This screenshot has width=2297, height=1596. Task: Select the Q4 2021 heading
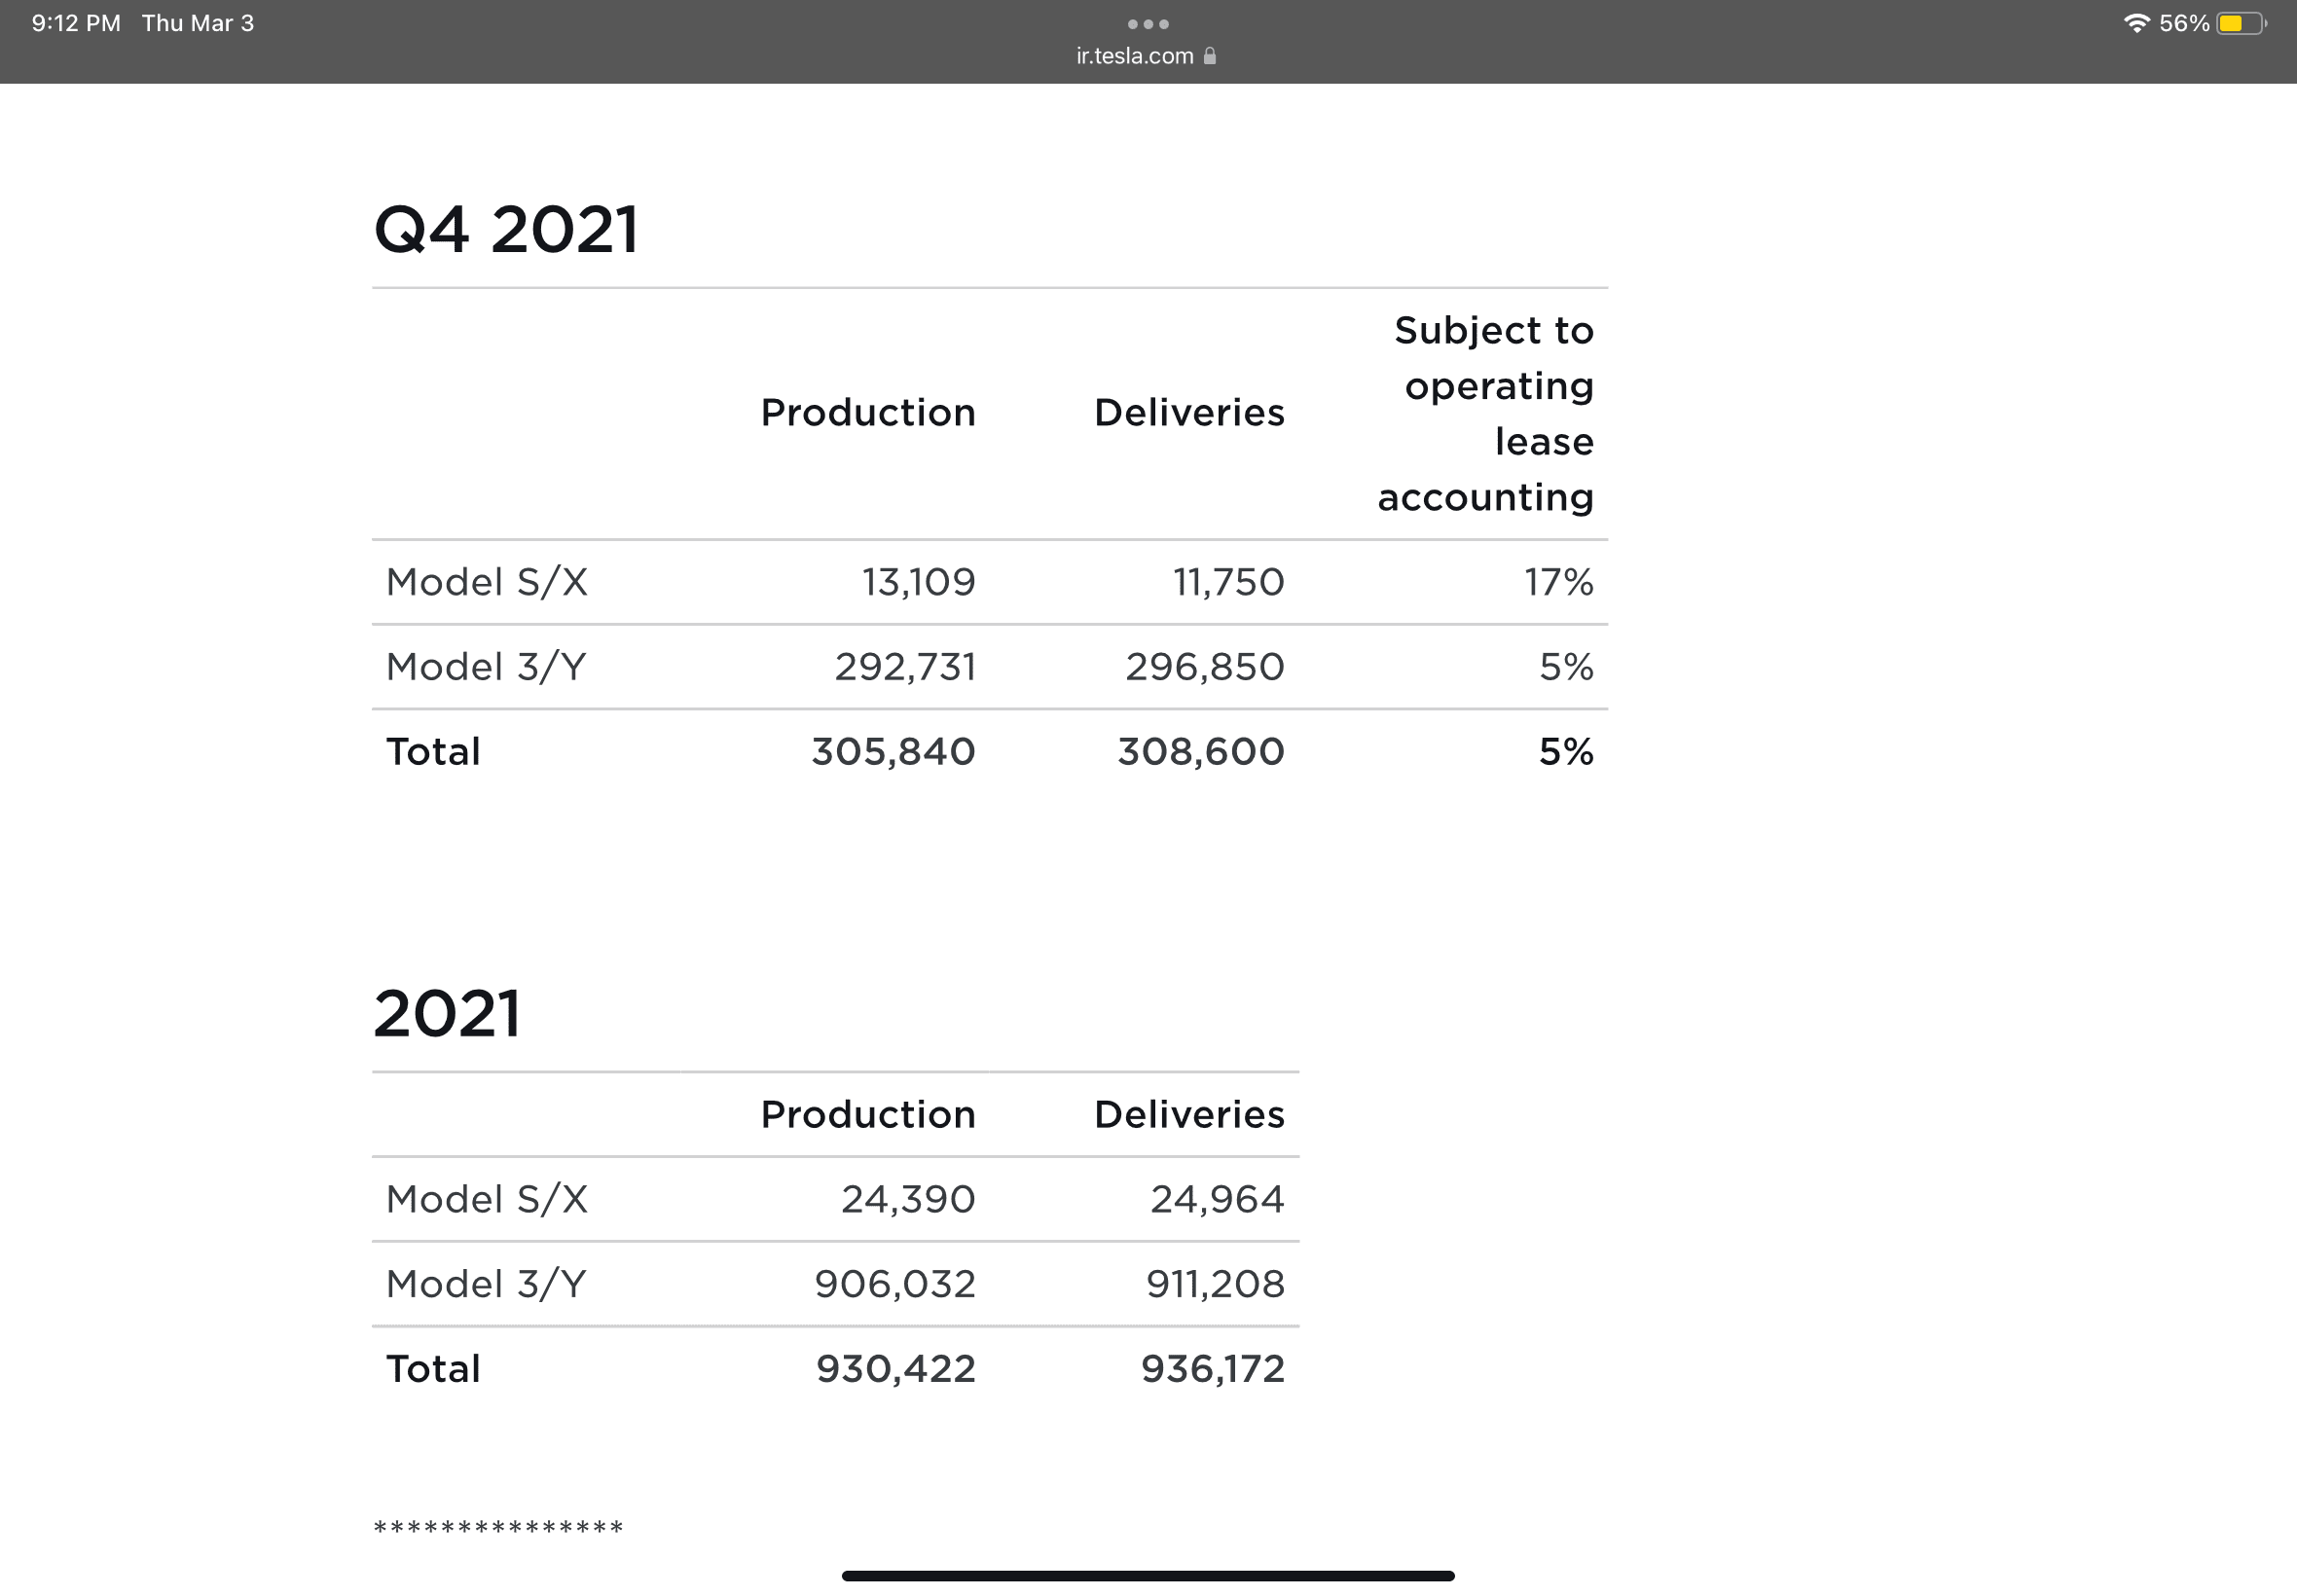[x=506, y=229]
